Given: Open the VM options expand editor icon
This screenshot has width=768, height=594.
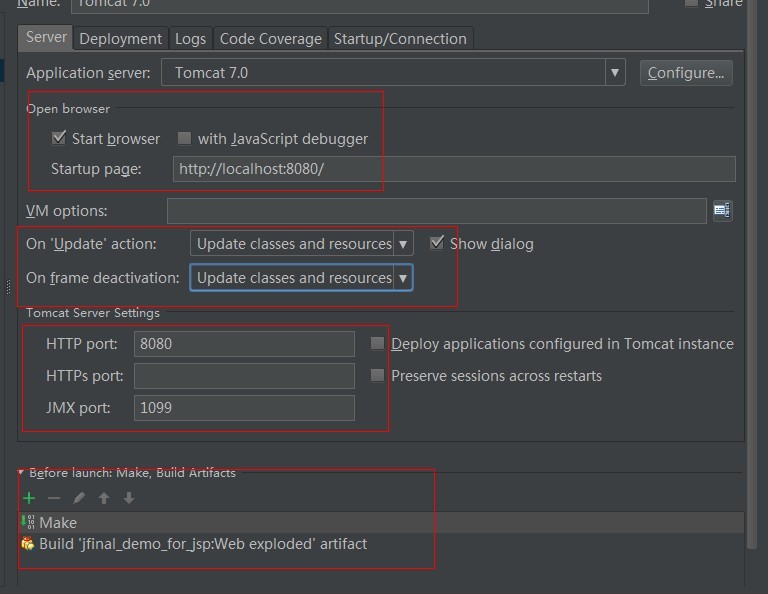Looking at the screenshot, I should 722,211.
